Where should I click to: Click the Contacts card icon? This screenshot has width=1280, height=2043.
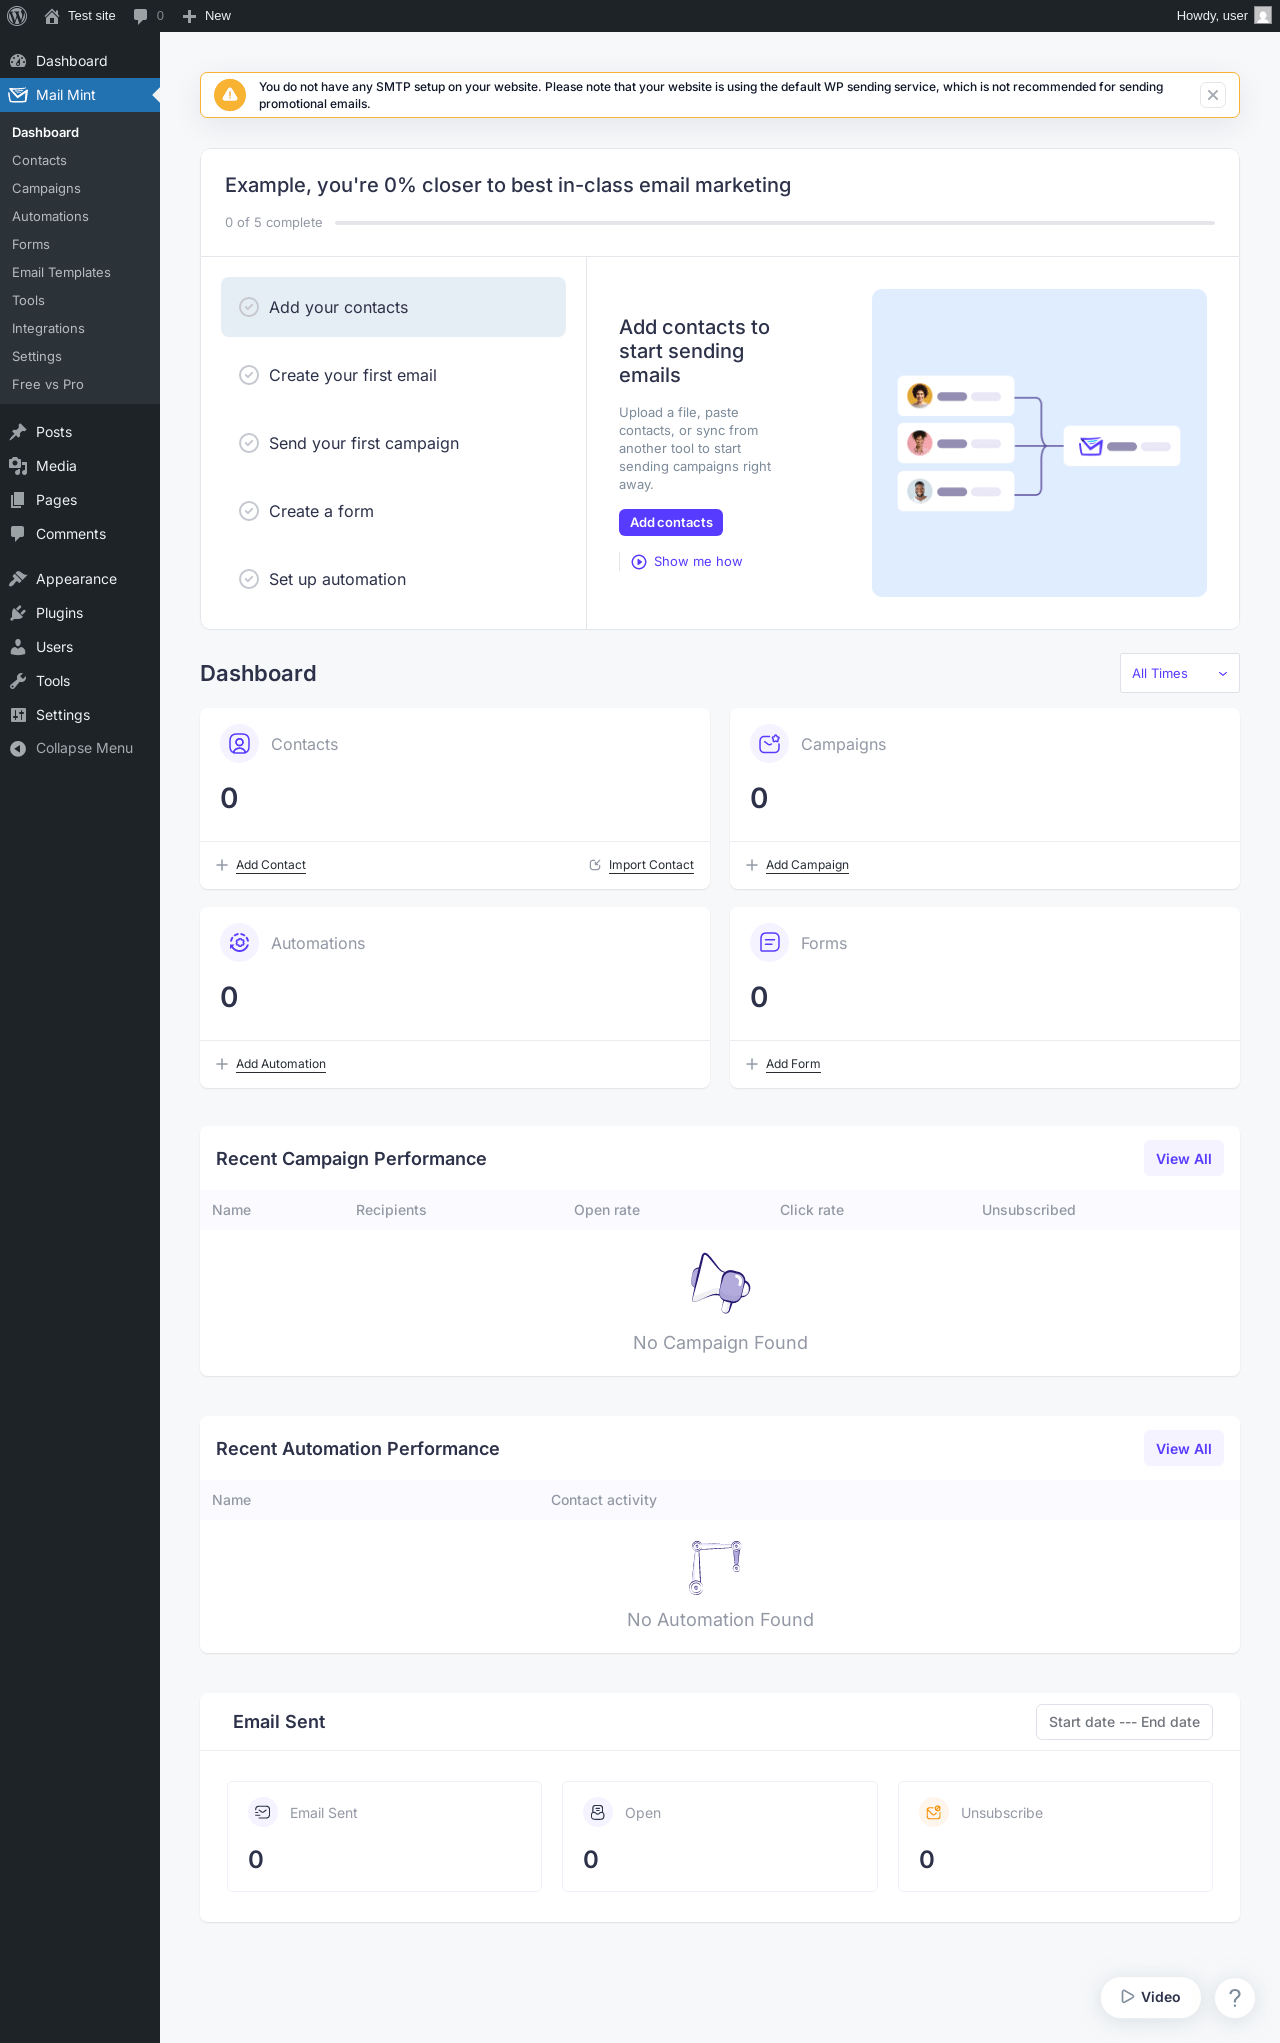click(x=240, y=744)
